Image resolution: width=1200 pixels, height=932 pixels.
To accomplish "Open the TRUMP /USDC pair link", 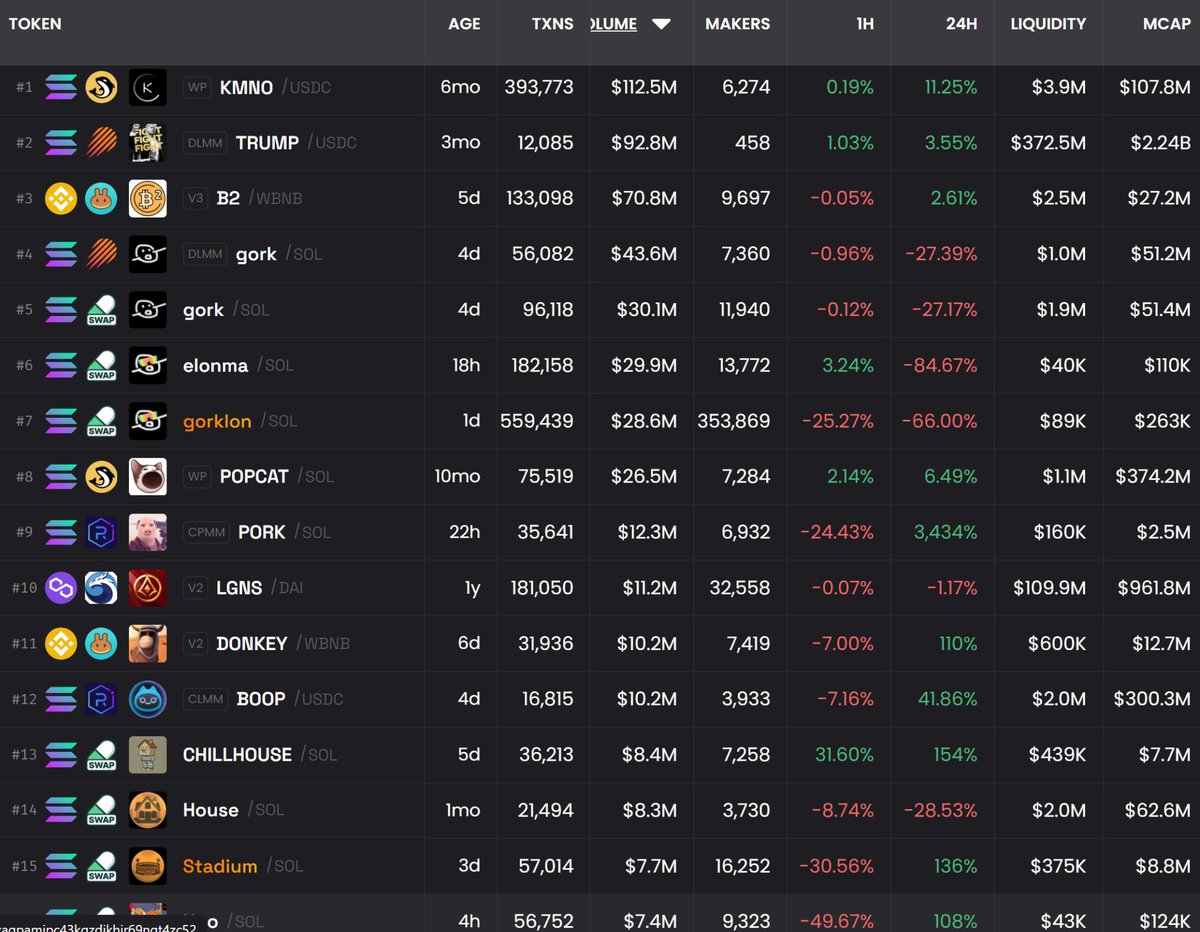I will (296, 143).
